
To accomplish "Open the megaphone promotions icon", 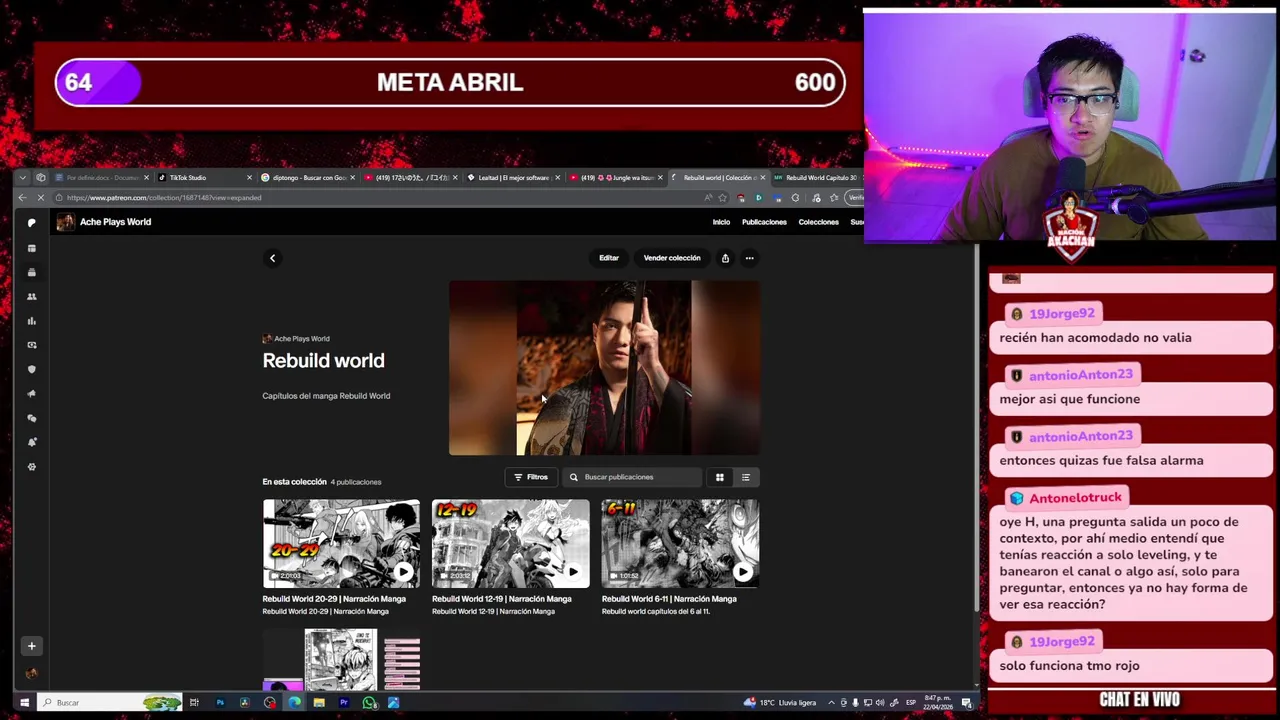I will 32,394.
